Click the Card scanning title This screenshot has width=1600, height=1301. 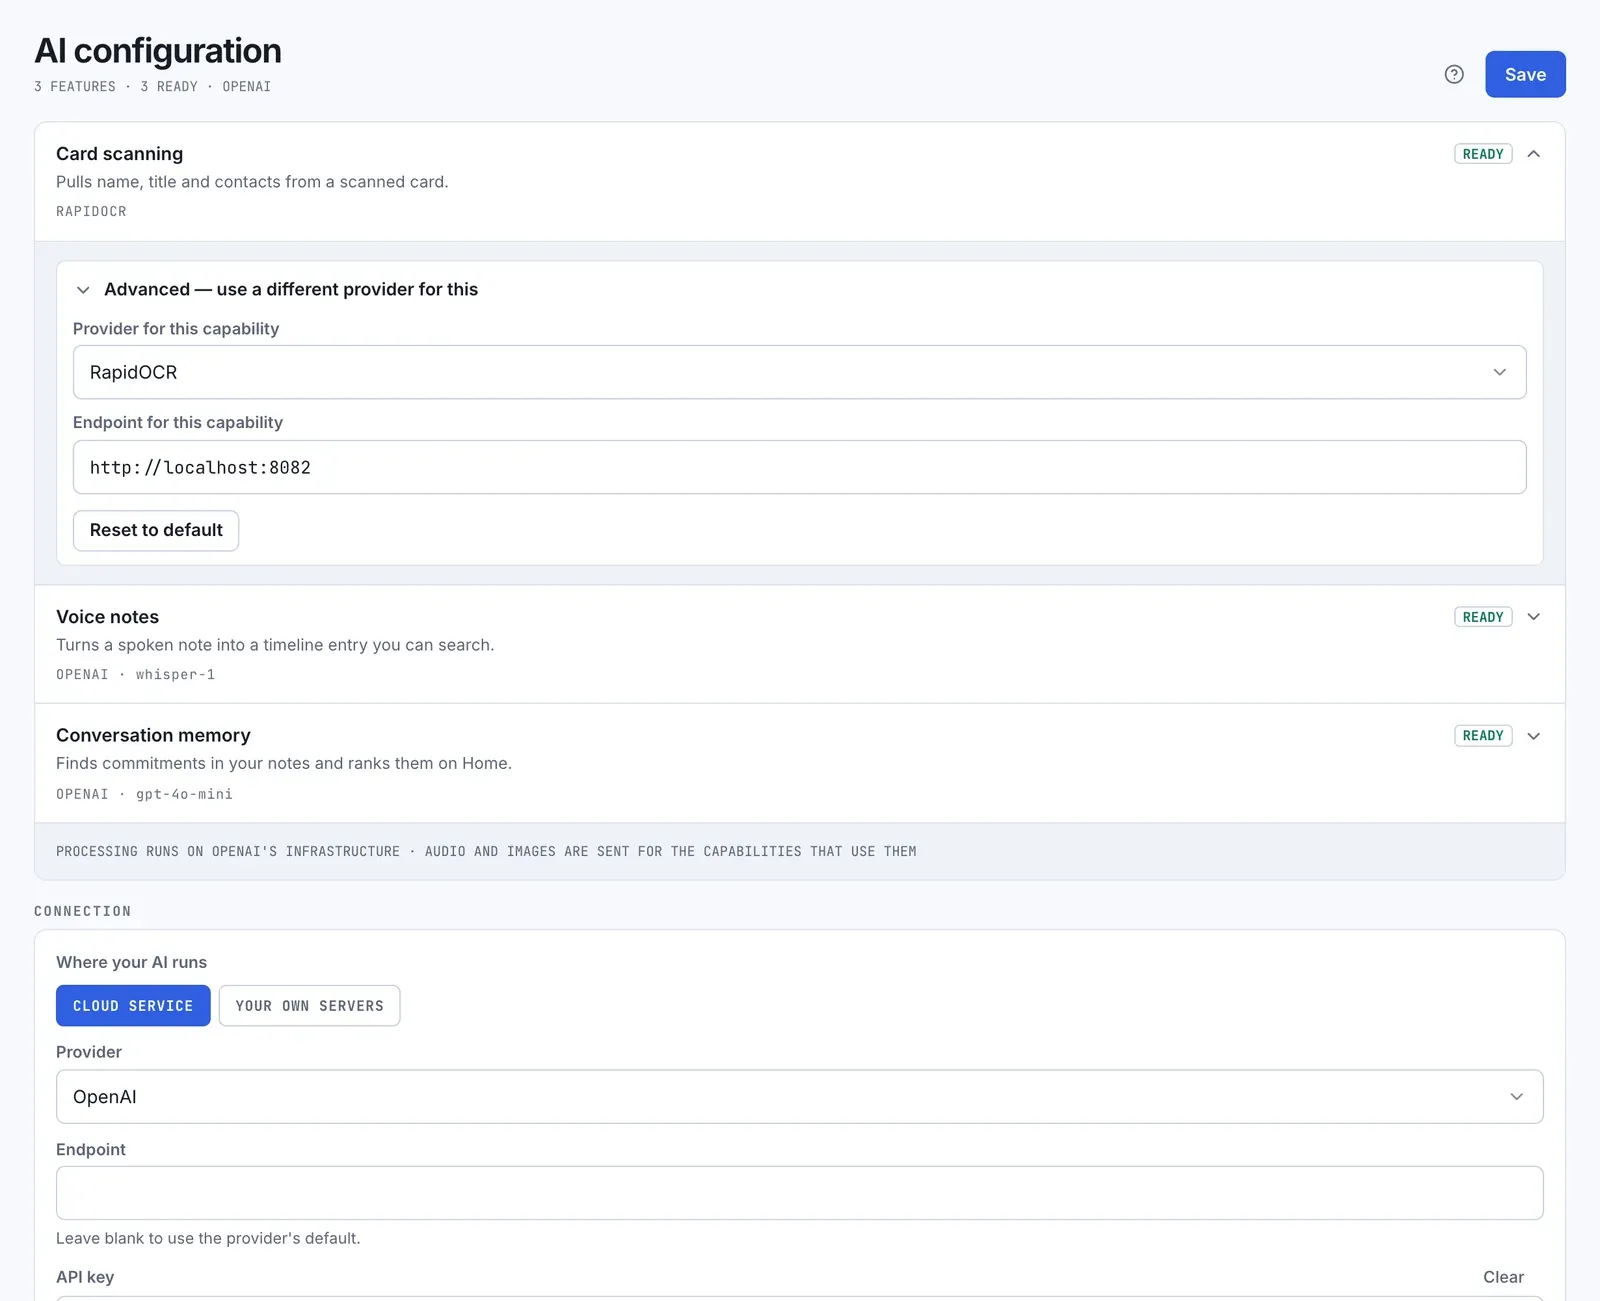[x=120, y=154]
